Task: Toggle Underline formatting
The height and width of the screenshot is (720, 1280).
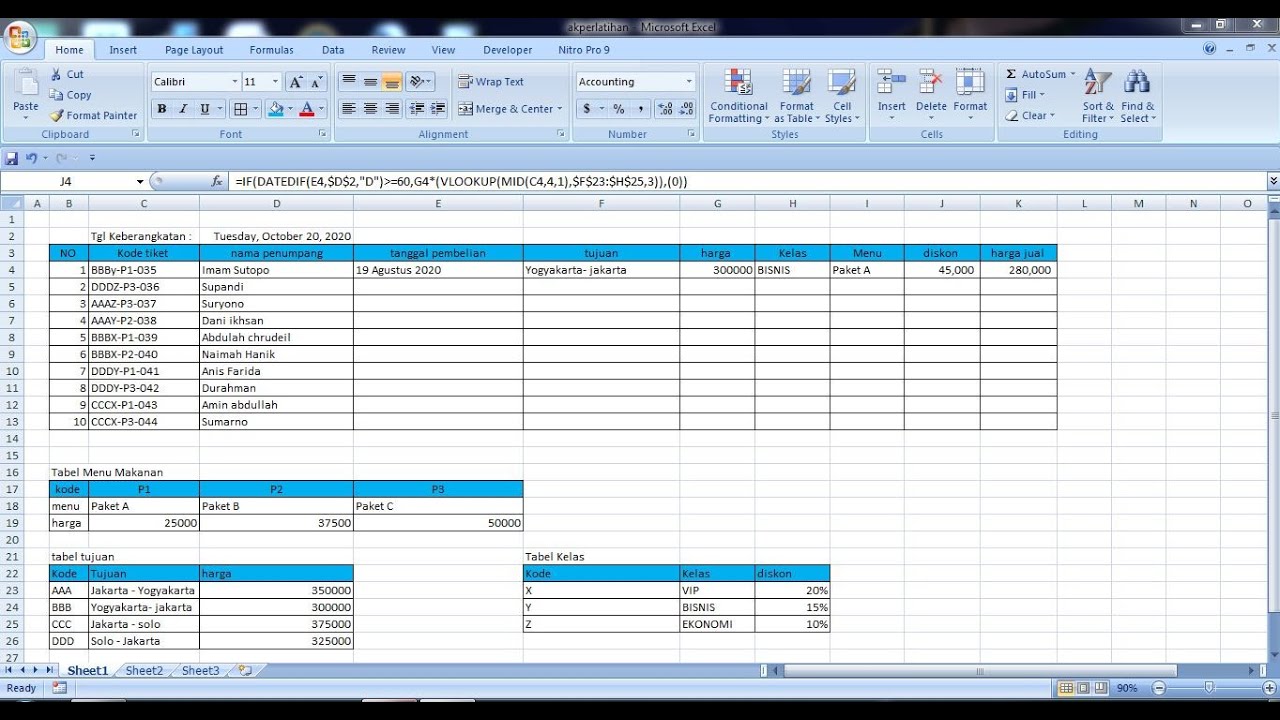Action: [x=205, y=109]
